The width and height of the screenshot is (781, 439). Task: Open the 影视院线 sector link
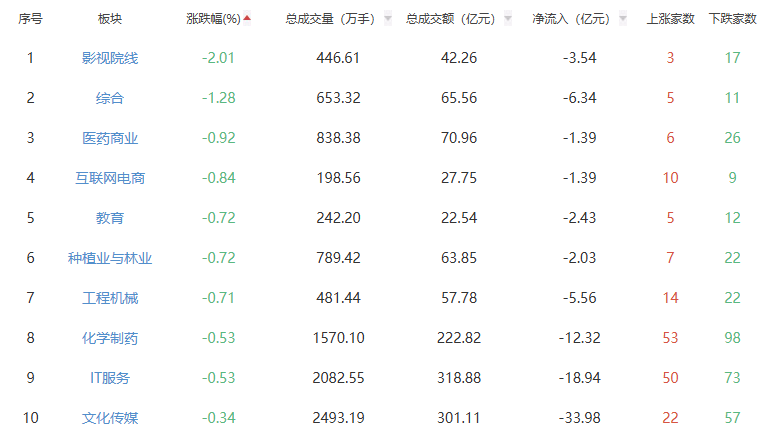[110, 58]
